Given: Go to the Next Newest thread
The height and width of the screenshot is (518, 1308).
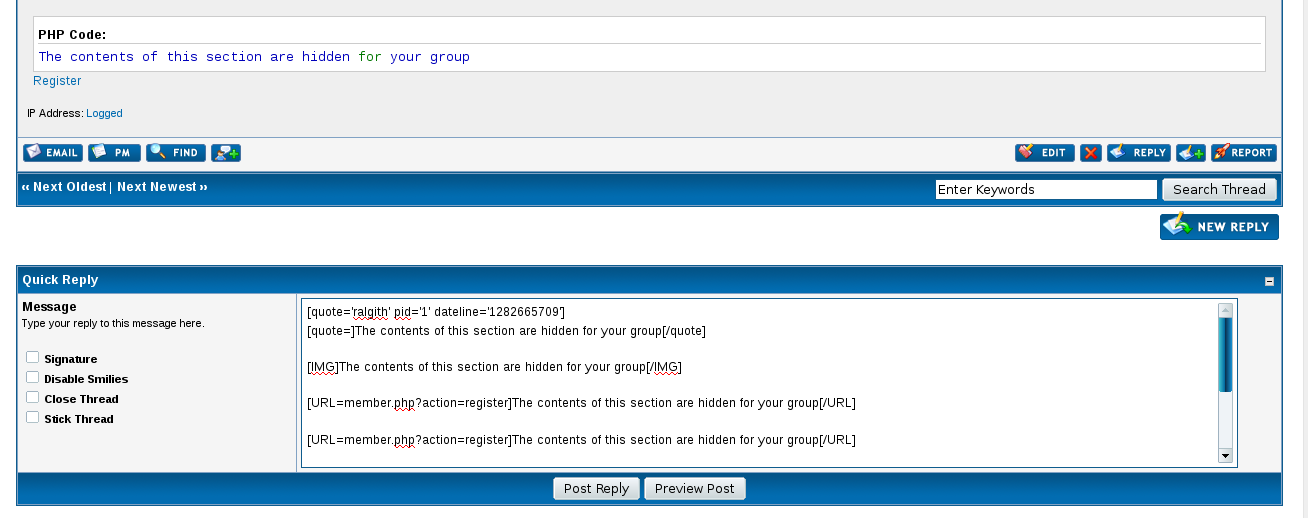Looking at the screenshot, I should click(161, 187).
